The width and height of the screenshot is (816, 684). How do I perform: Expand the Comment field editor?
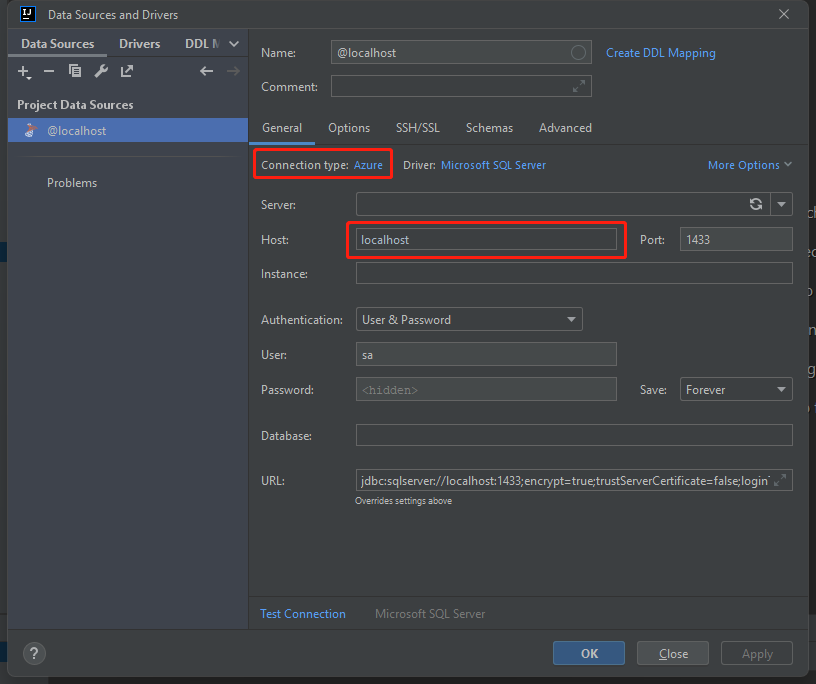(x=580, y=86)
